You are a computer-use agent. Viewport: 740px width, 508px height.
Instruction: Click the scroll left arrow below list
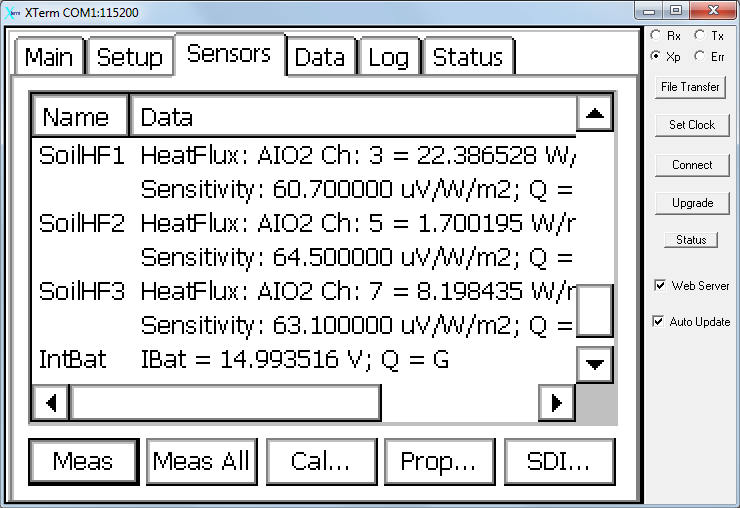pos(51,403)
